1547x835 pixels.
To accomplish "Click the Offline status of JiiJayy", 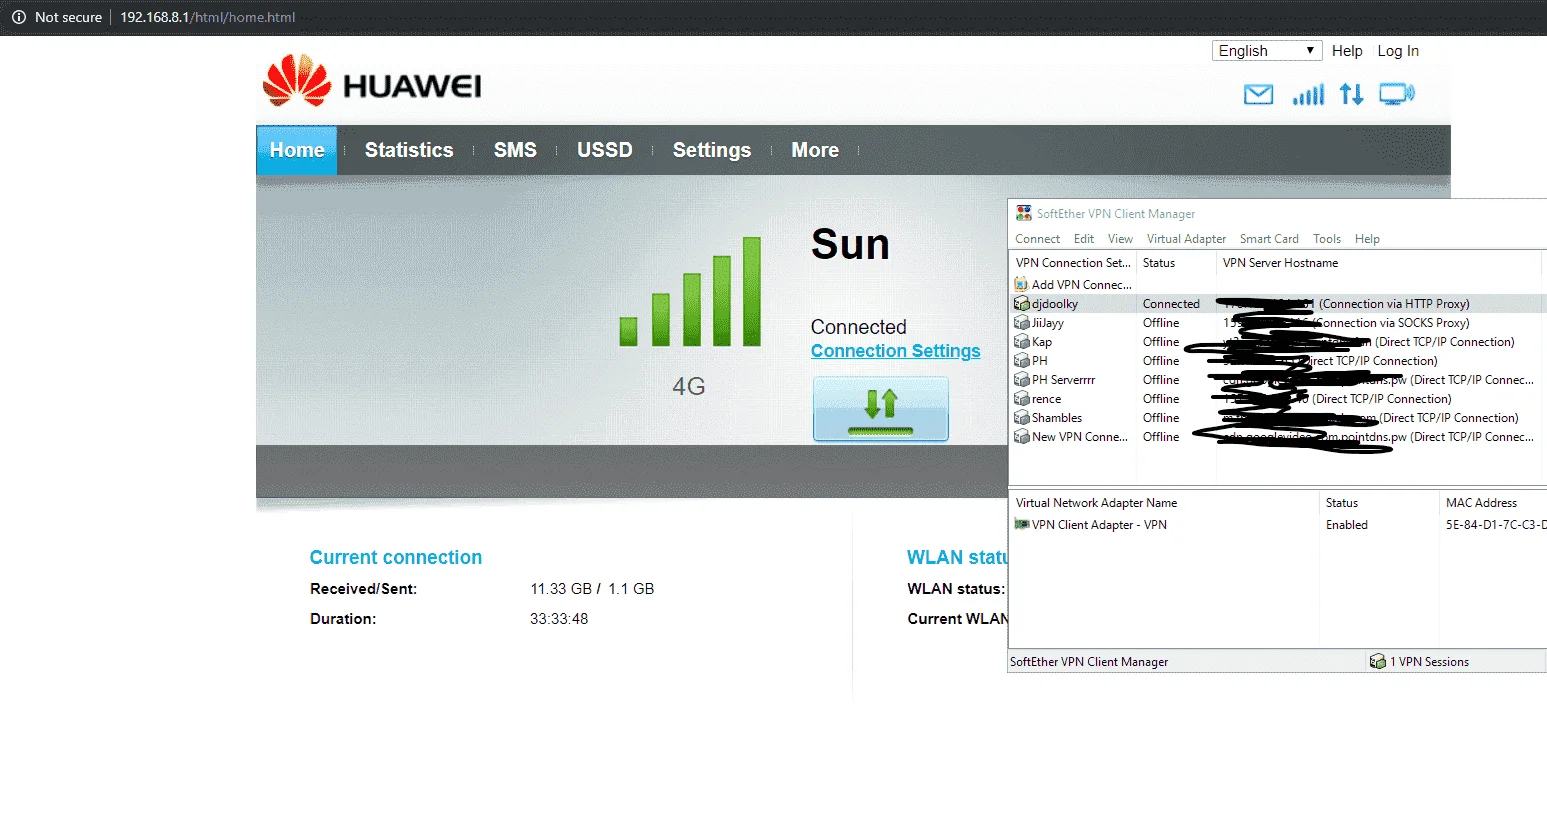I will 1161,323.
